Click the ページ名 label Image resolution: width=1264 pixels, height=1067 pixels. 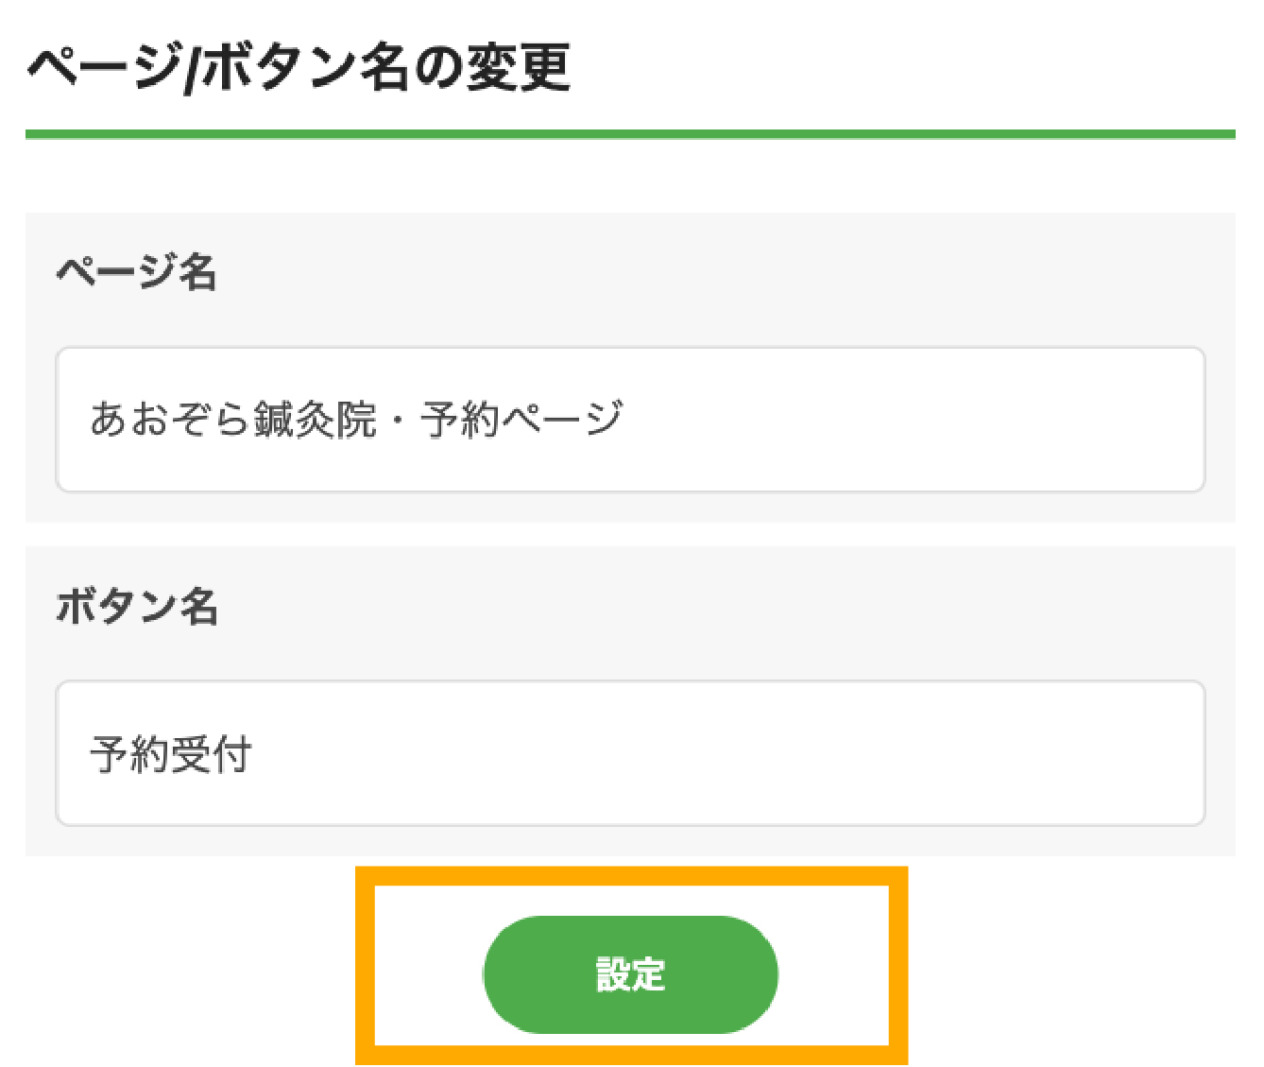pyautogui.click(x=136, y=271)
